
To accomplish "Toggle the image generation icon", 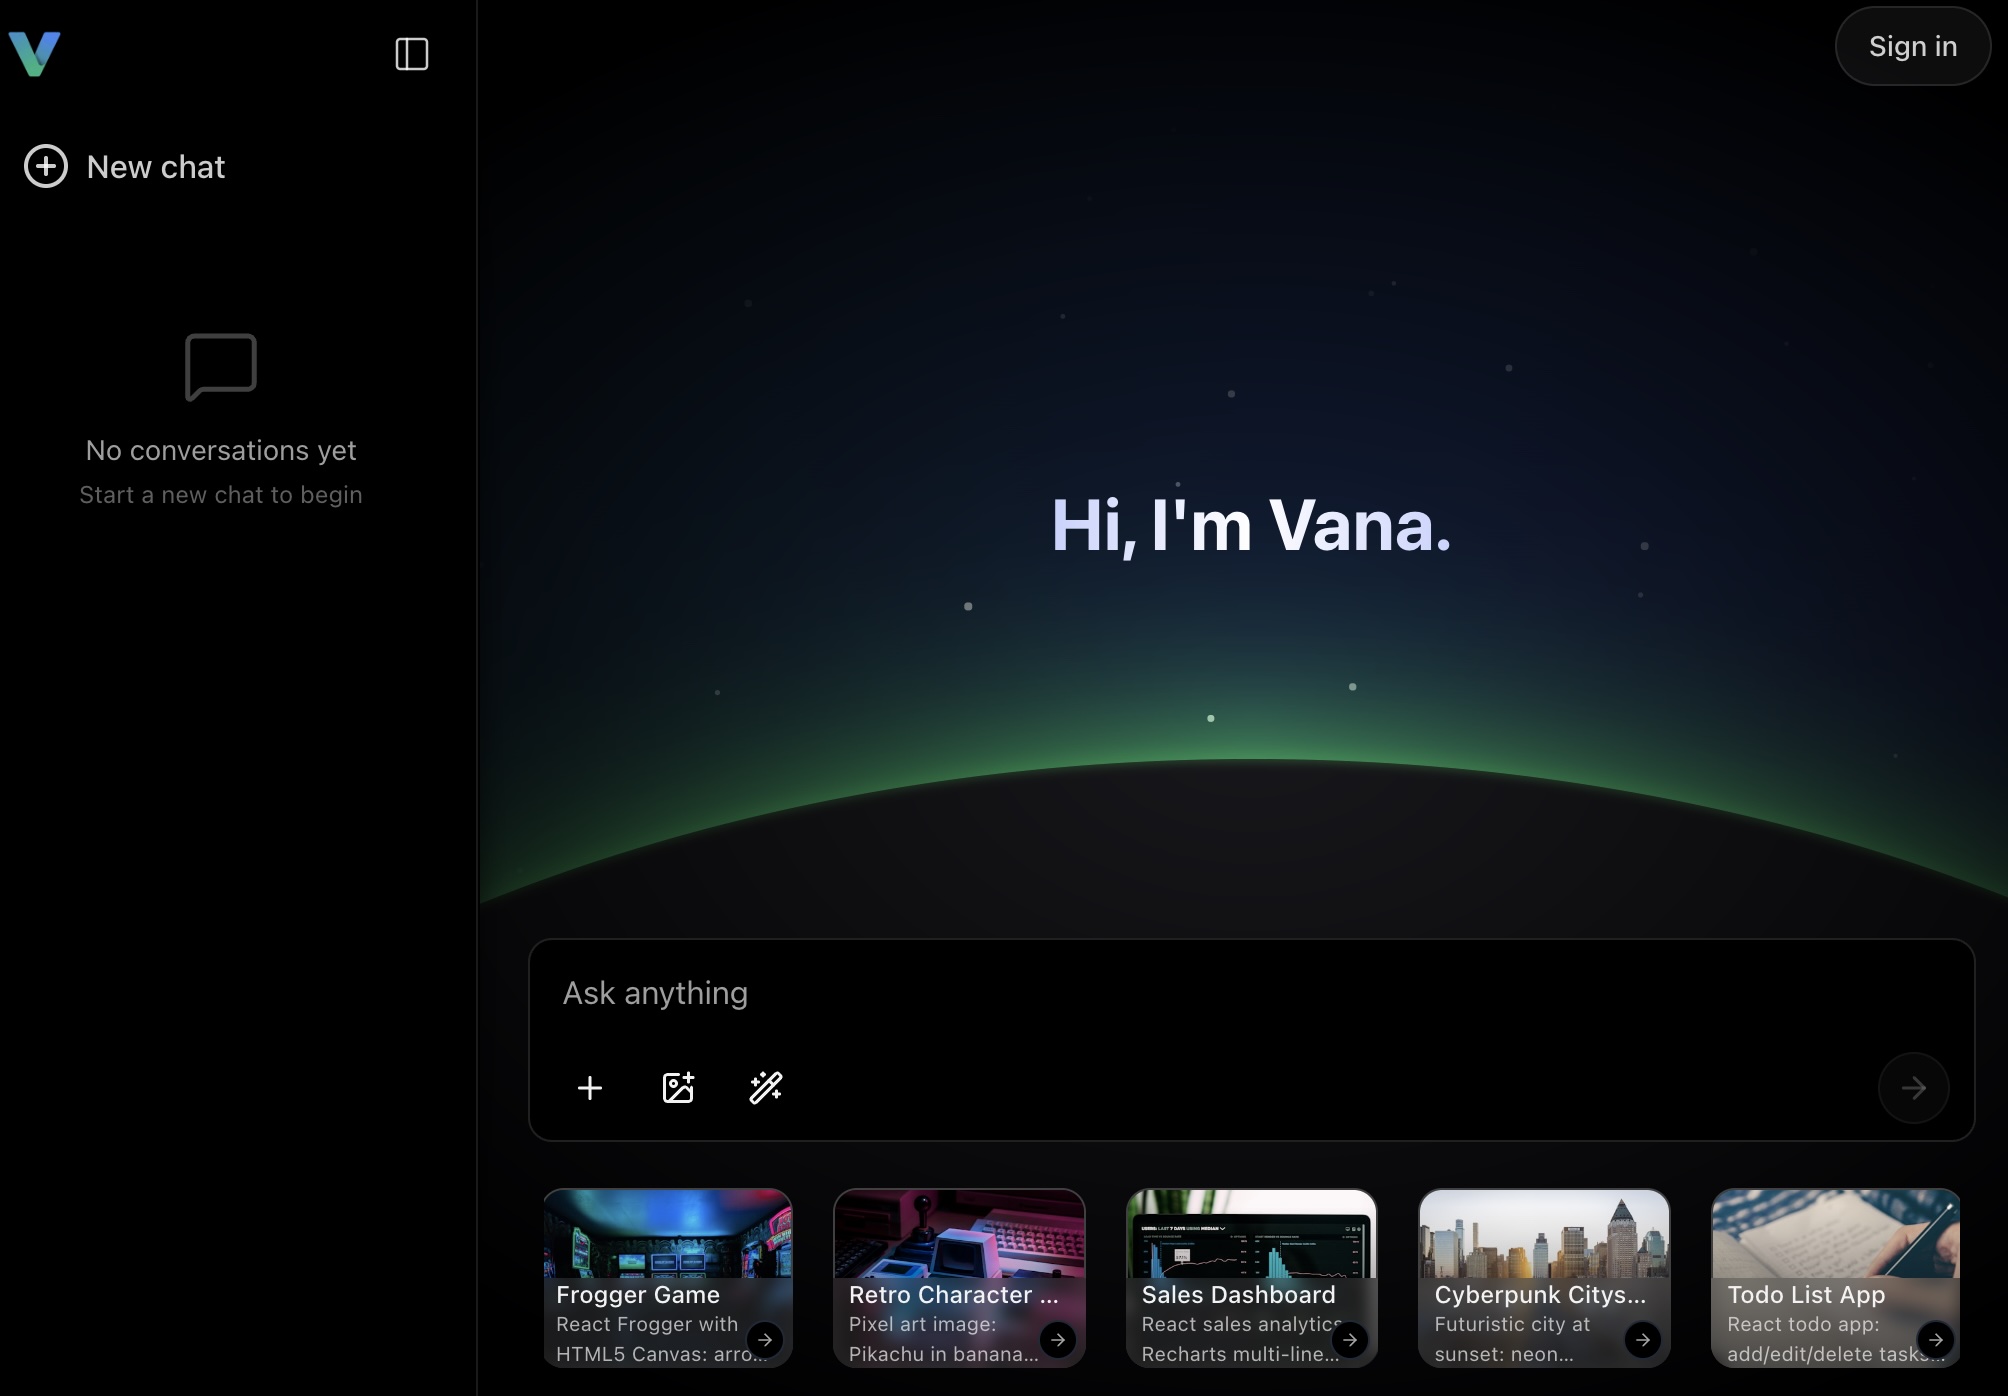I will [678, 1088].
